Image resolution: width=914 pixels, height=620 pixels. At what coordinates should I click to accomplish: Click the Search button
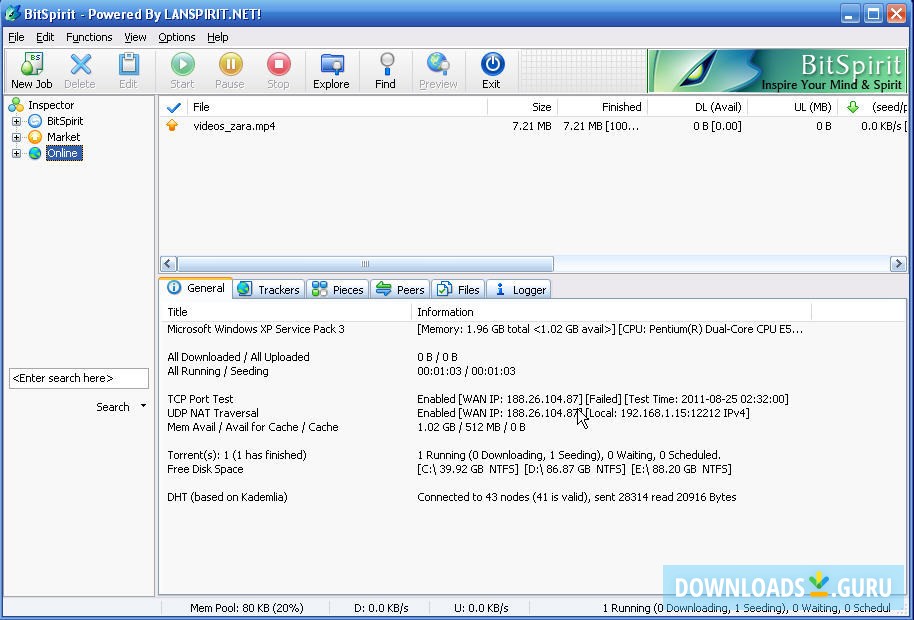point(113,407)
